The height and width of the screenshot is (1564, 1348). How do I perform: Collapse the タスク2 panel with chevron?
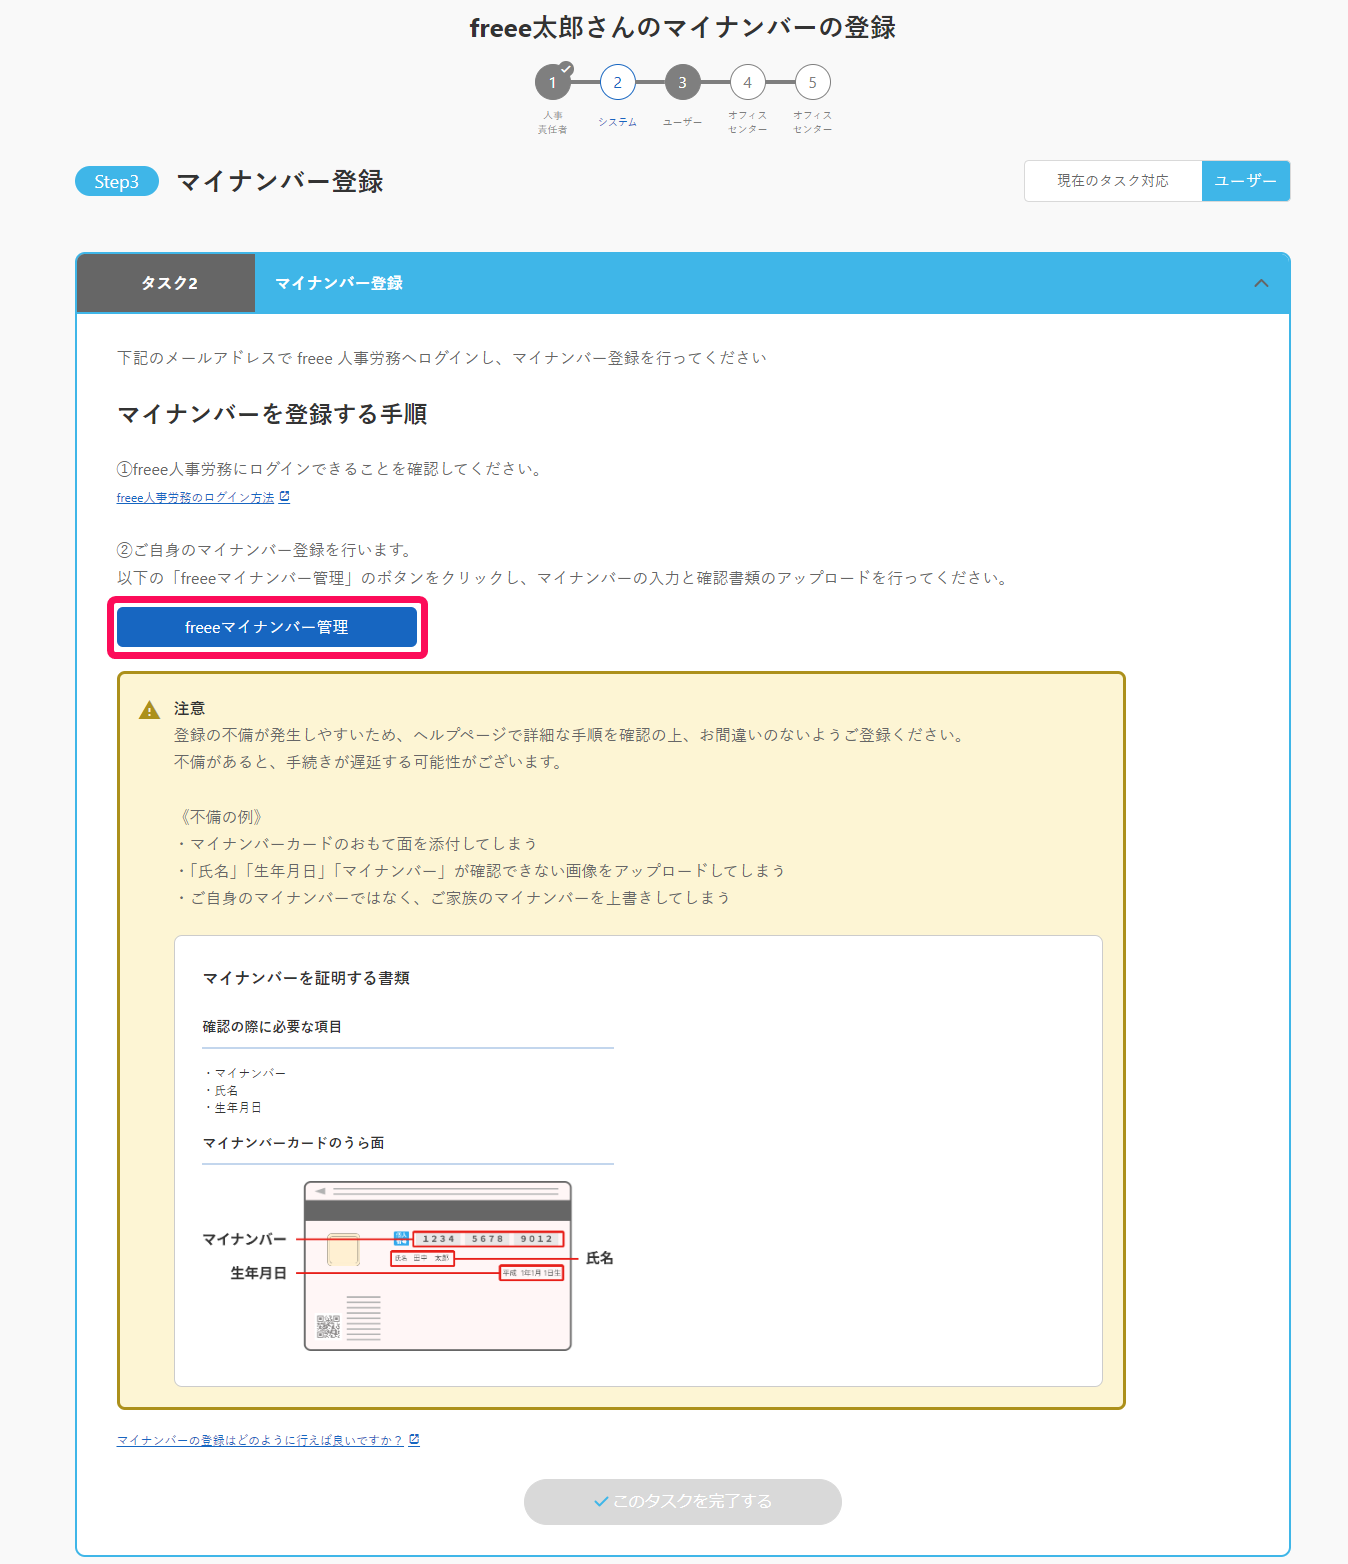[x=1261, y=283]
